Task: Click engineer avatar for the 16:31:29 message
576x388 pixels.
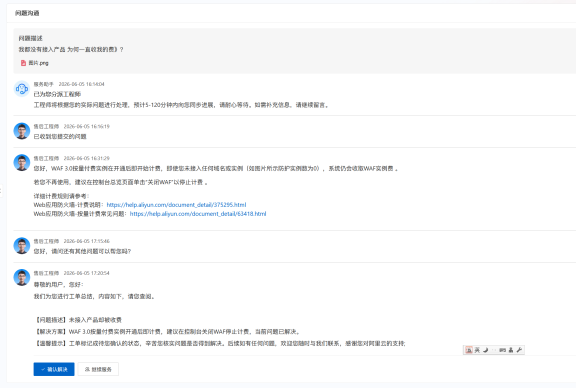Action: 22,162
